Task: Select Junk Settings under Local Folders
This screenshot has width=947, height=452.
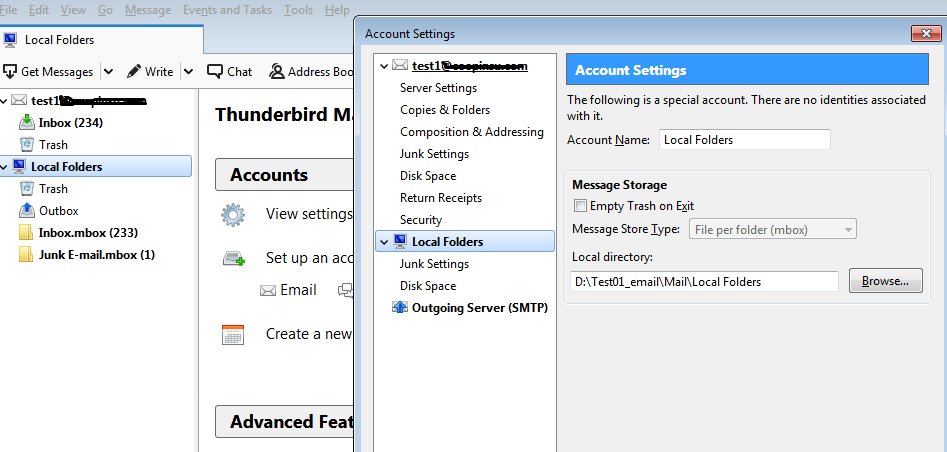Action: tap(434, 264)
